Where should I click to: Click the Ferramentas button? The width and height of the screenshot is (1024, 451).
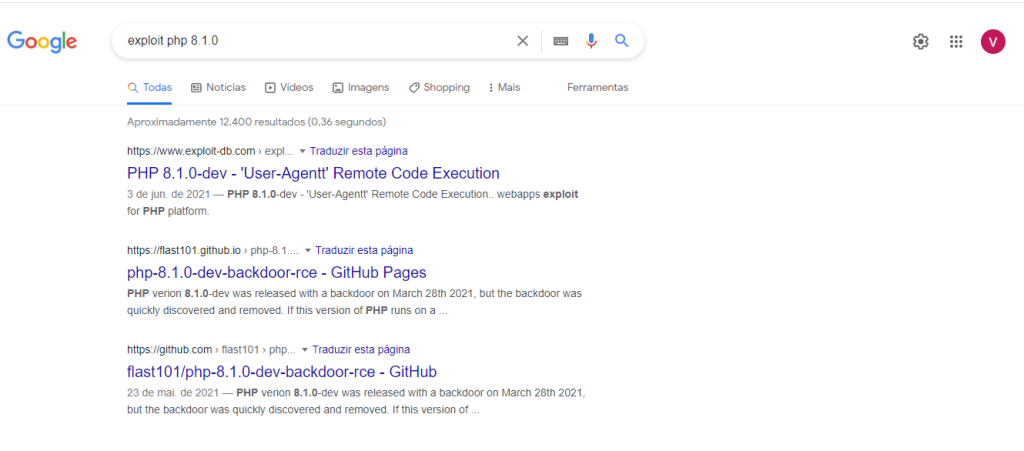(x=597, y=88)
